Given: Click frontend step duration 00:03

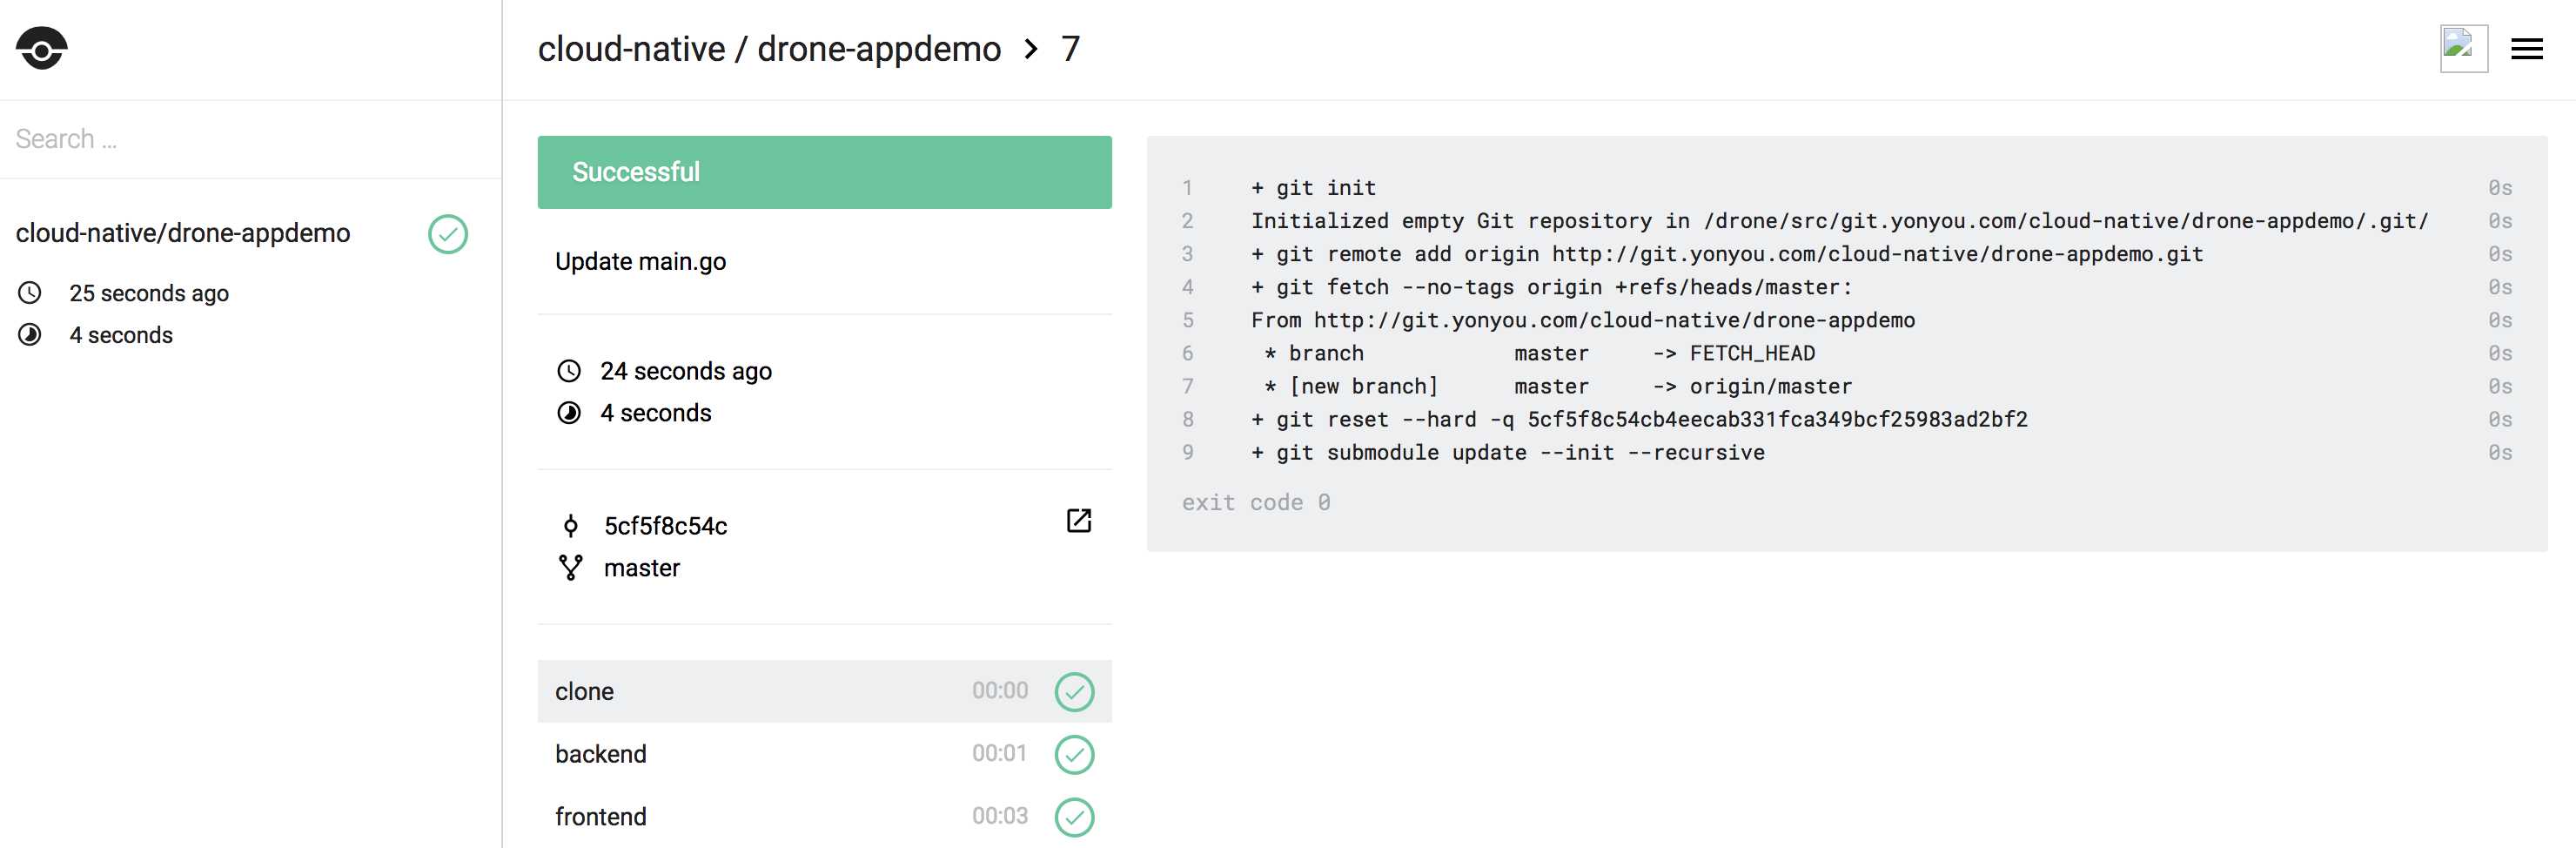Looking at the screenshot, I should click(x=999, y=816).
